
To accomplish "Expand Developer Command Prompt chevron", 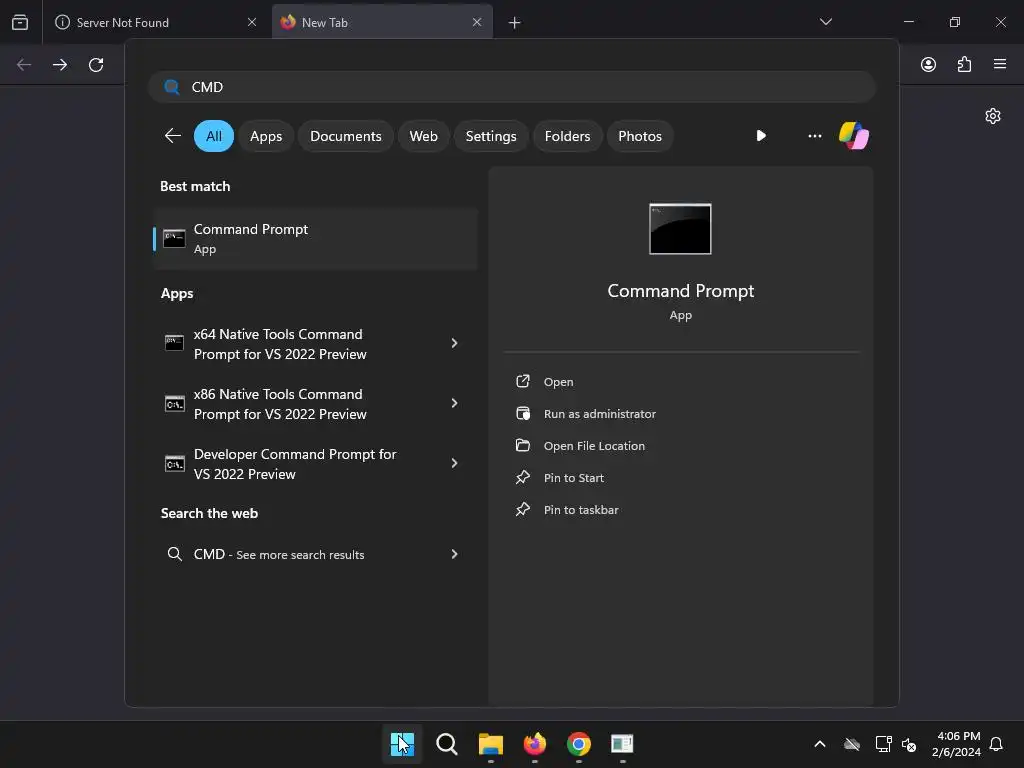I will click(x=455, y=463).
